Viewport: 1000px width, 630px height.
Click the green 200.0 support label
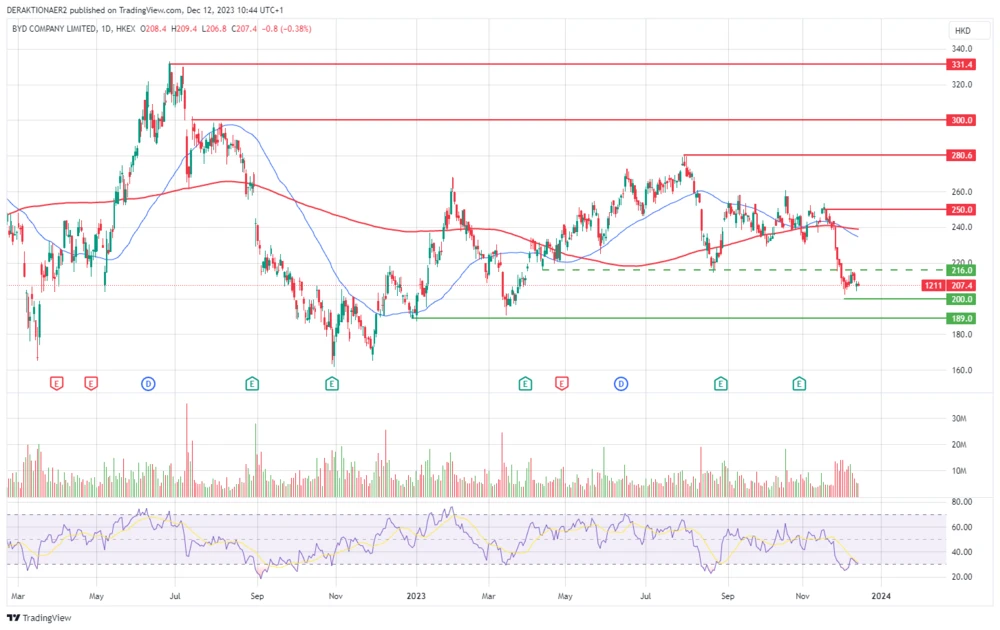coord(961,299)
